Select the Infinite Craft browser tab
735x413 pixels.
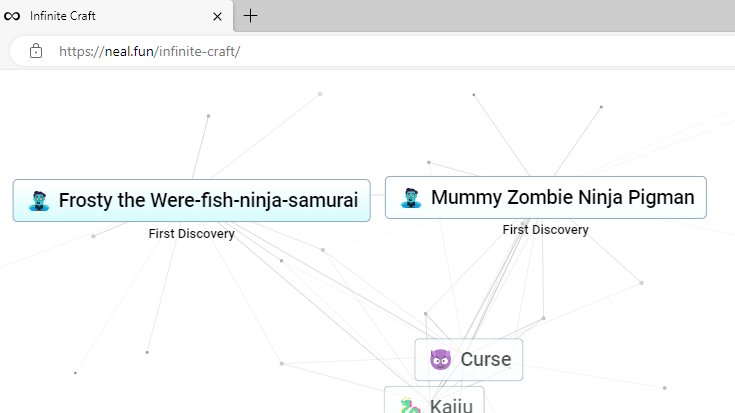[116, 16]
